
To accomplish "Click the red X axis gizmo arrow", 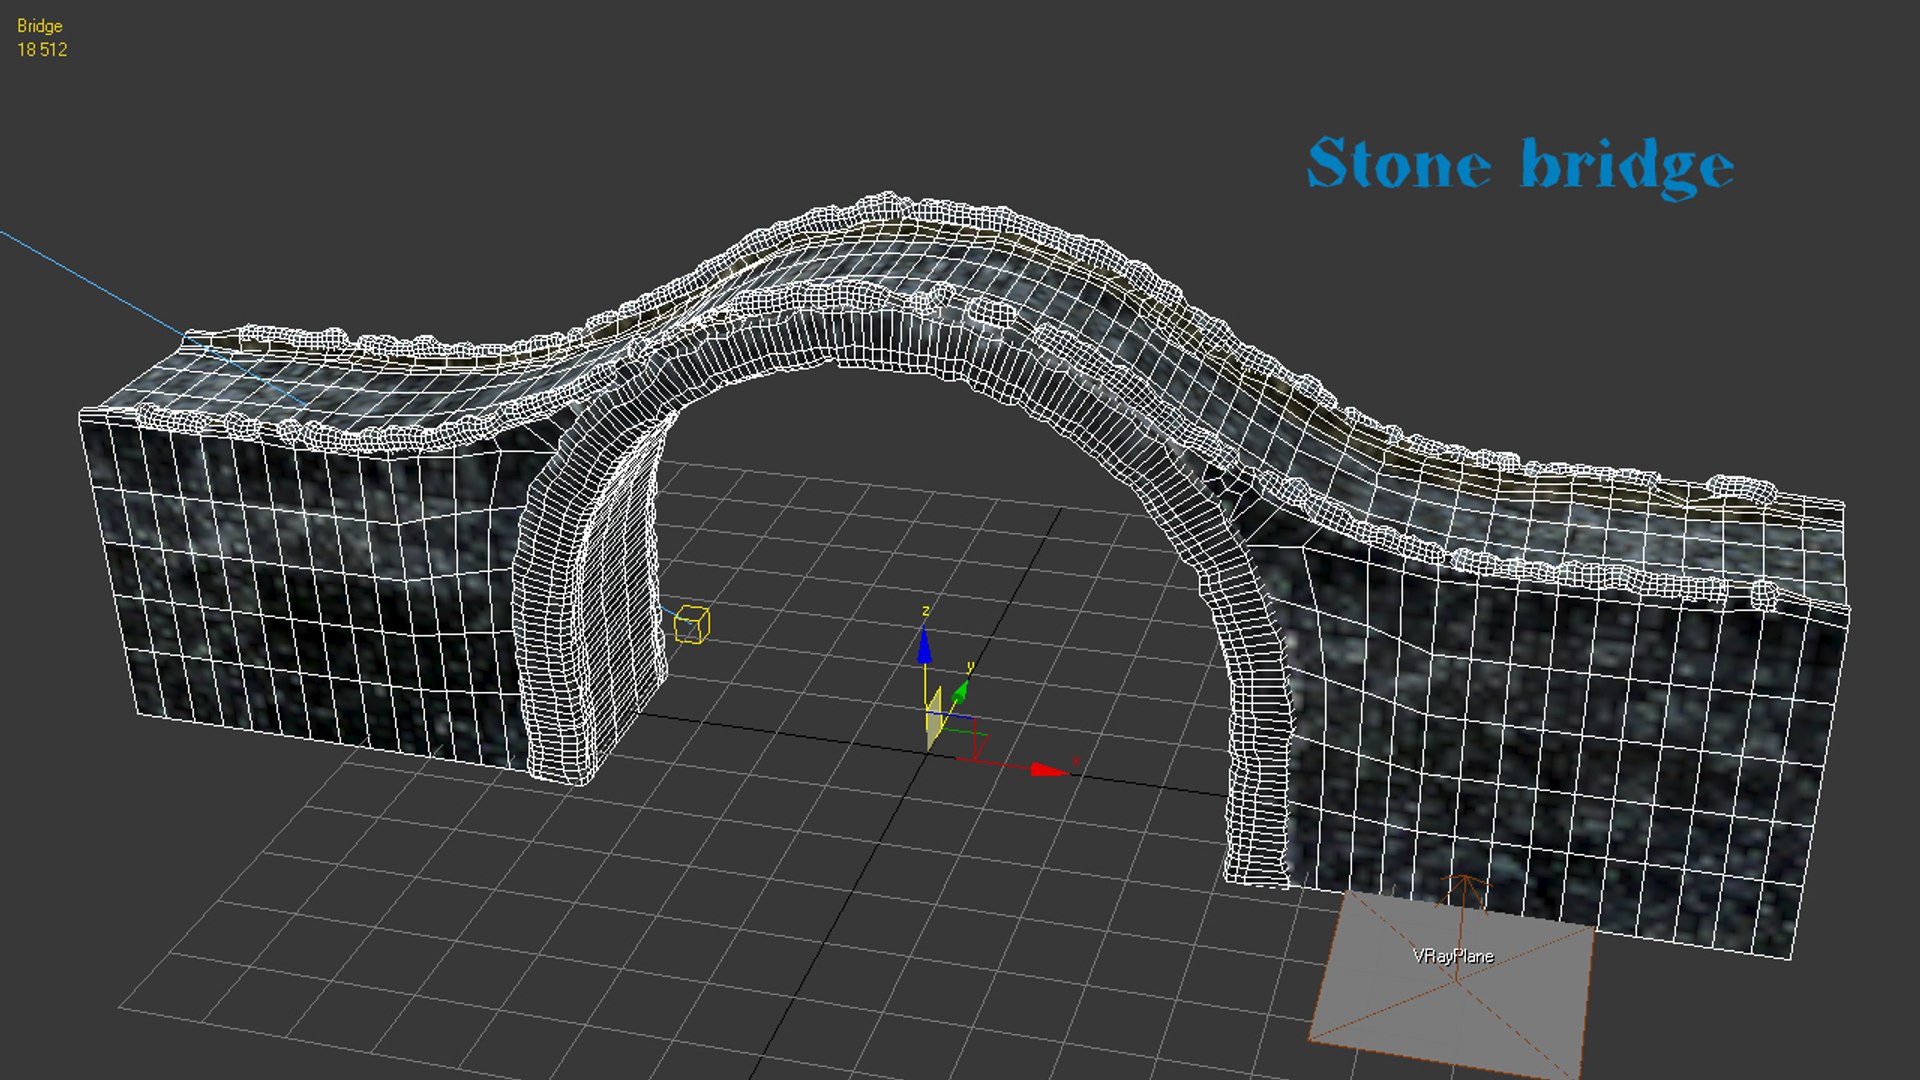I will point(1048,769).
